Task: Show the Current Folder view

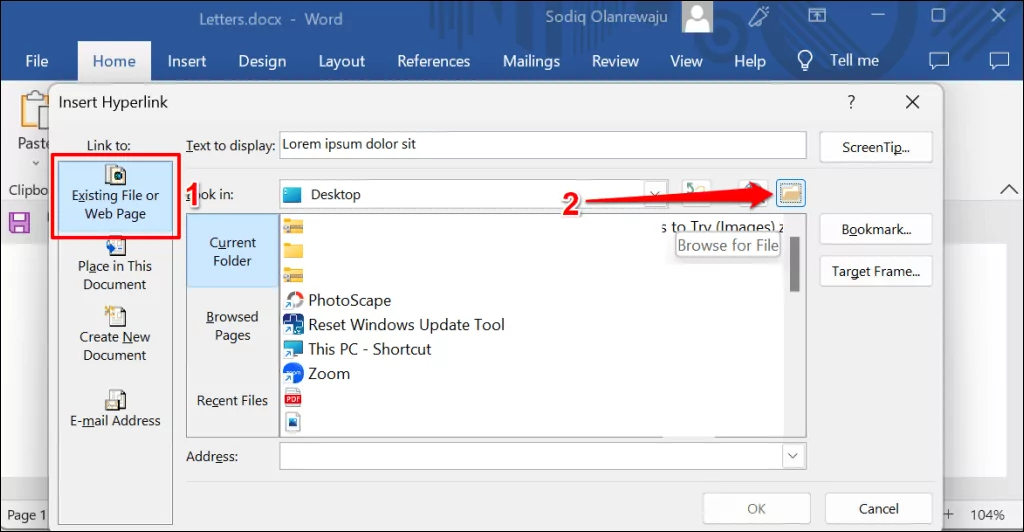Action: pyautogui.click(x=232, y=251)
